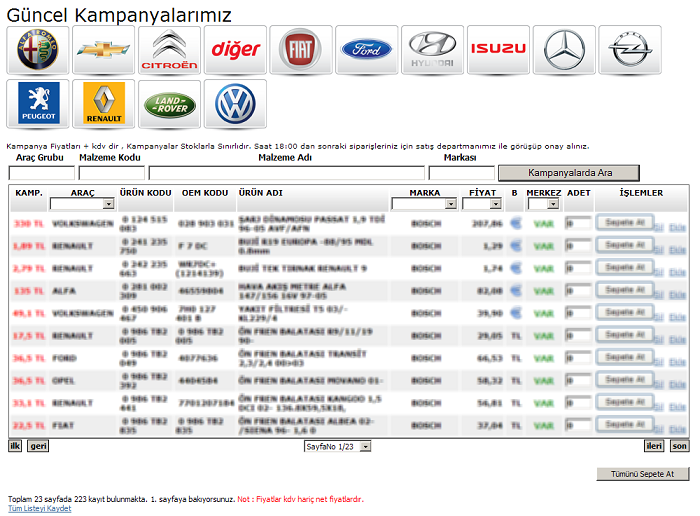Click the blue icon in the 207,86 price row
700x516 pixels.
click(x=516, y=223)
